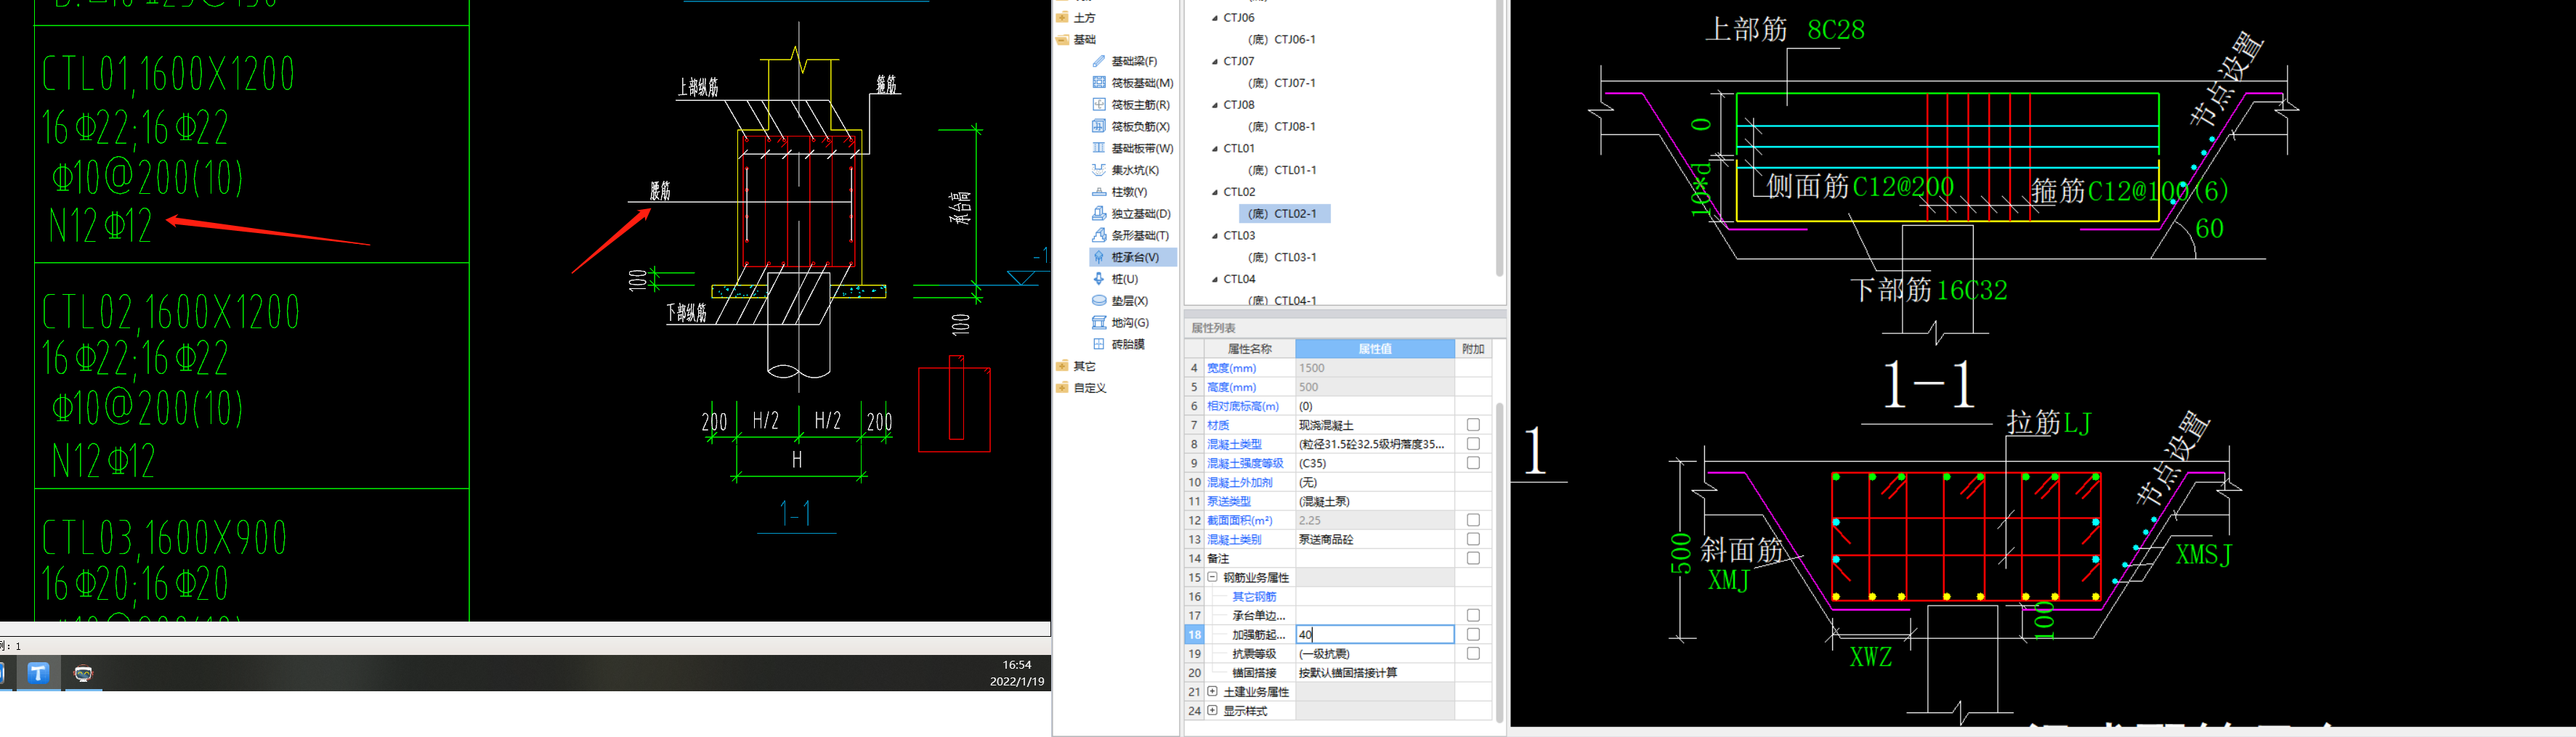Viewport: 2576px width, 737px height.
Task: Expand the 显示样式 group
Action: tap(1212, 710)
